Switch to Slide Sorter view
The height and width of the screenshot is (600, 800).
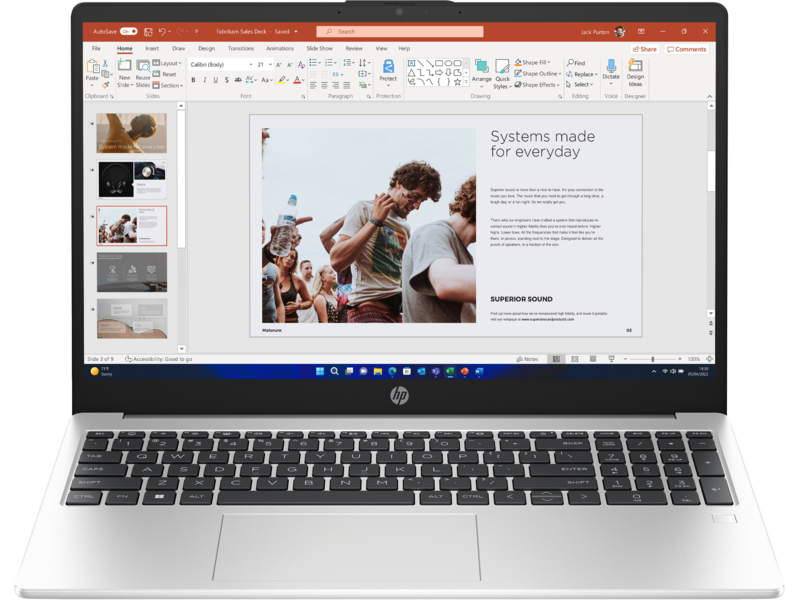pos(574,359)
